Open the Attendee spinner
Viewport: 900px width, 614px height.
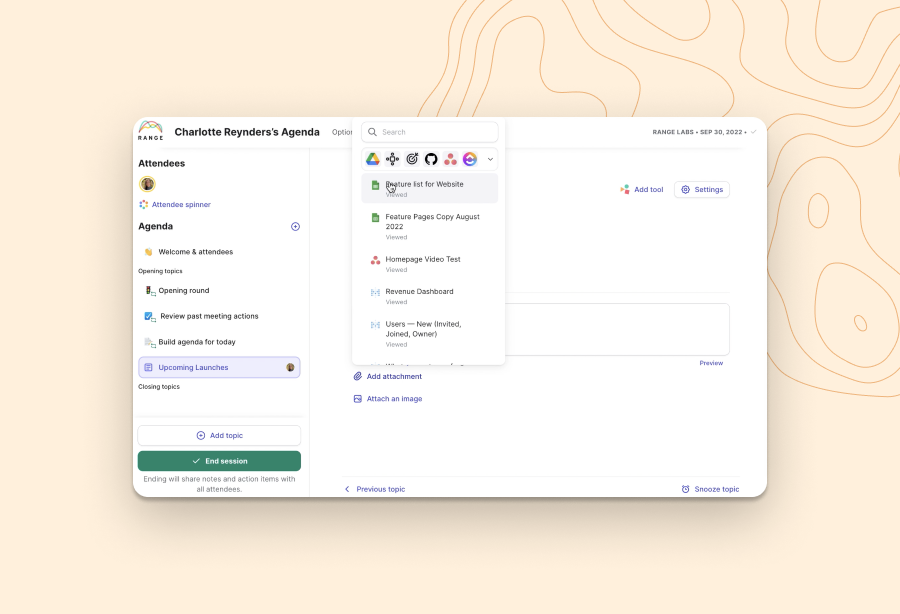click(x=175, y=204)
